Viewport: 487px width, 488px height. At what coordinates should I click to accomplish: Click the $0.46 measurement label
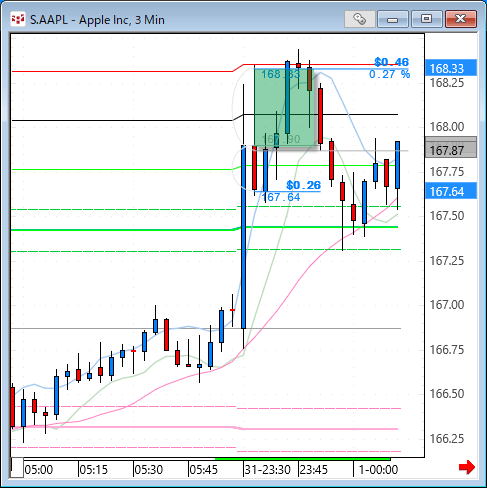tap(391, 62)
